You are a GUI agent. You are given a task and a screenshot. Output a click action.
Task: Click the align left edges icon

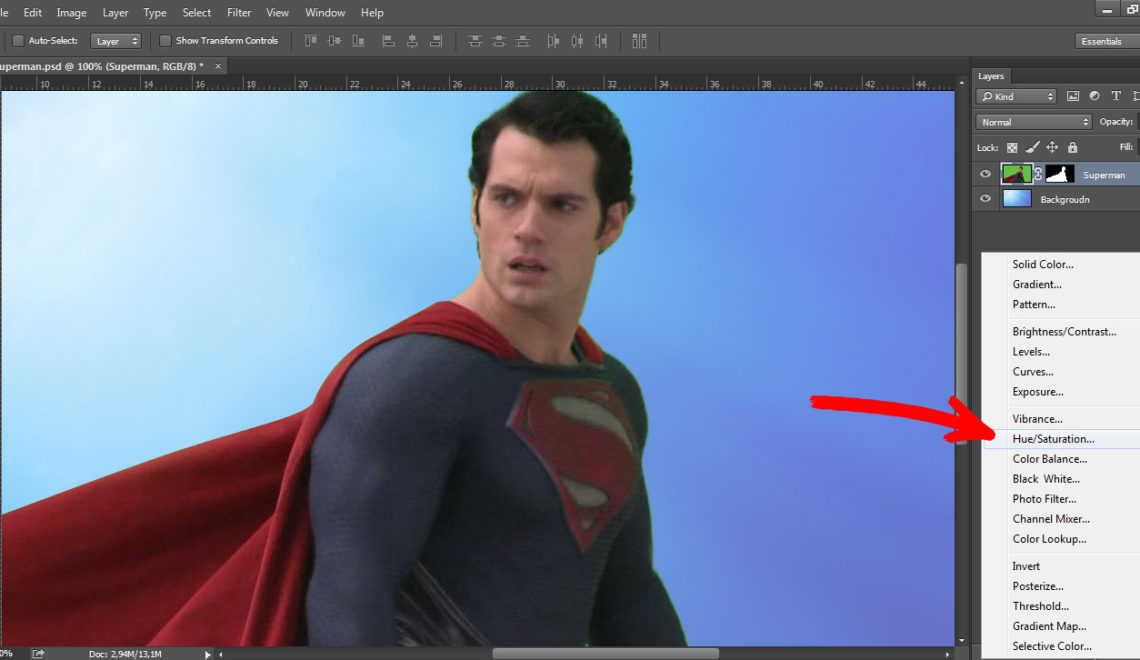pos(388,41)
